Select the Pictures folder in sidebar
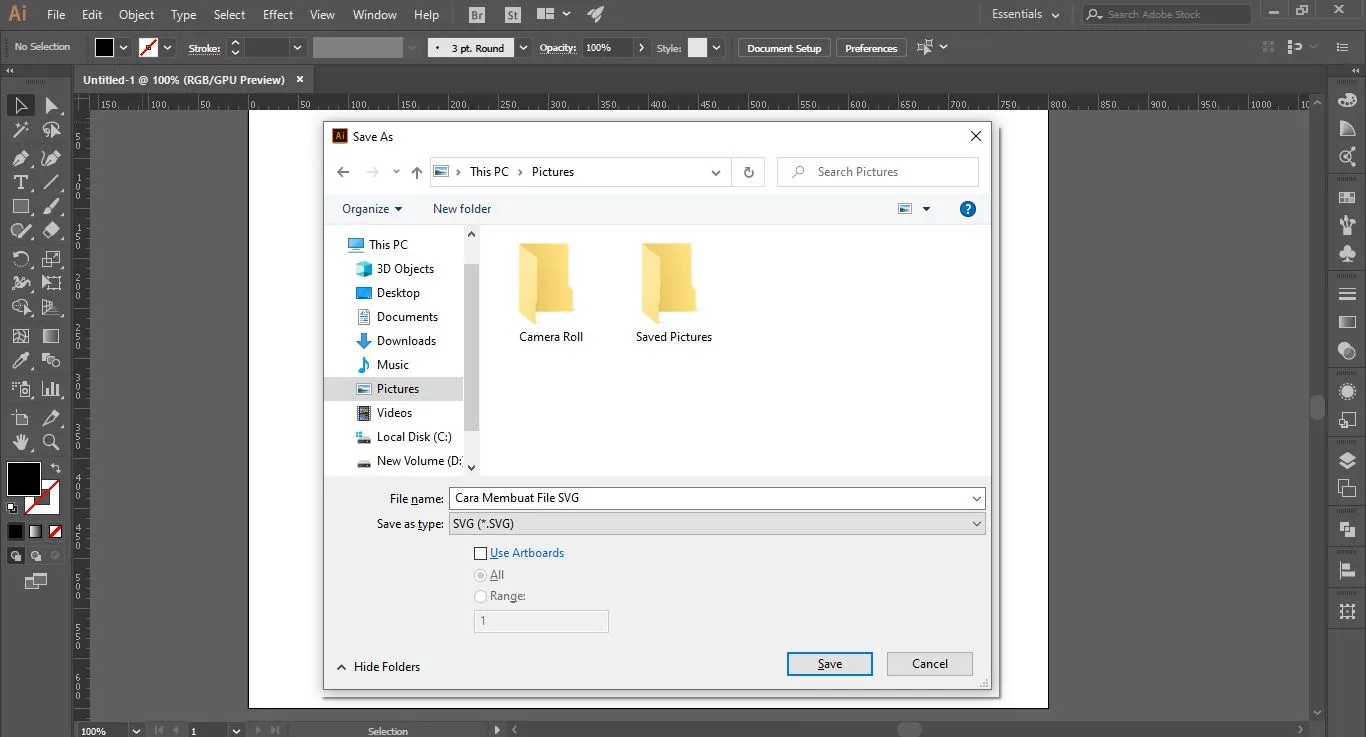1366x737 pixels. pos(396,388)
